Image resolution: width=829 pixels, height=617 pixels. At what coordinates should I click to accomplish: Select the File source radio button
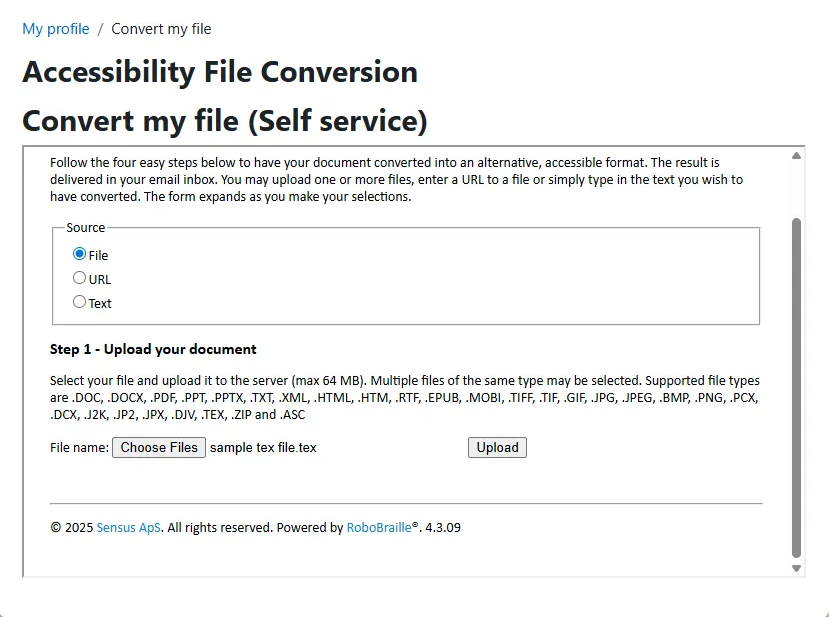click(x=80, y=254)
